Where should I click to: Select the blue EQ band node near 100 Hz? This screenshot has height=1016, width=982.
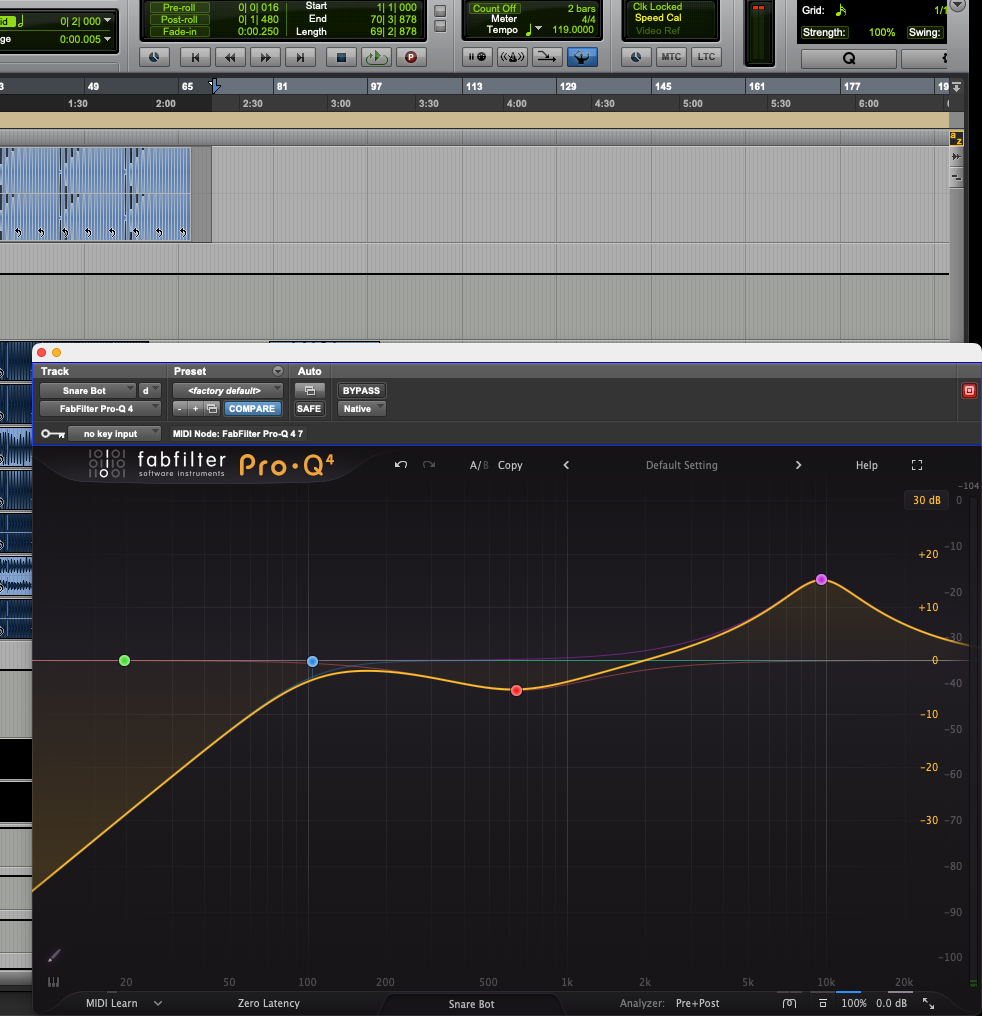tap(312, 662)
